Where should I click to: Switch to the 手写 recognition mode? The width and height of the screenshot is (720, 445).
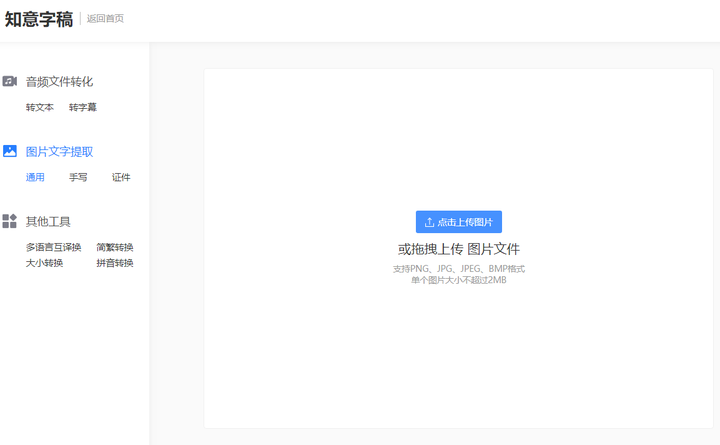point(78,177)
